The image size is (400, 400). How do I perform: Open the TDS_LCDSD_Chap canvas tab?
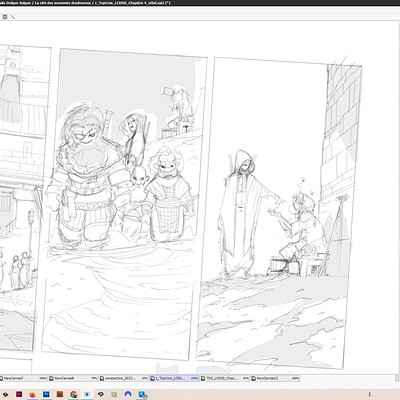(x=225, y=378)
